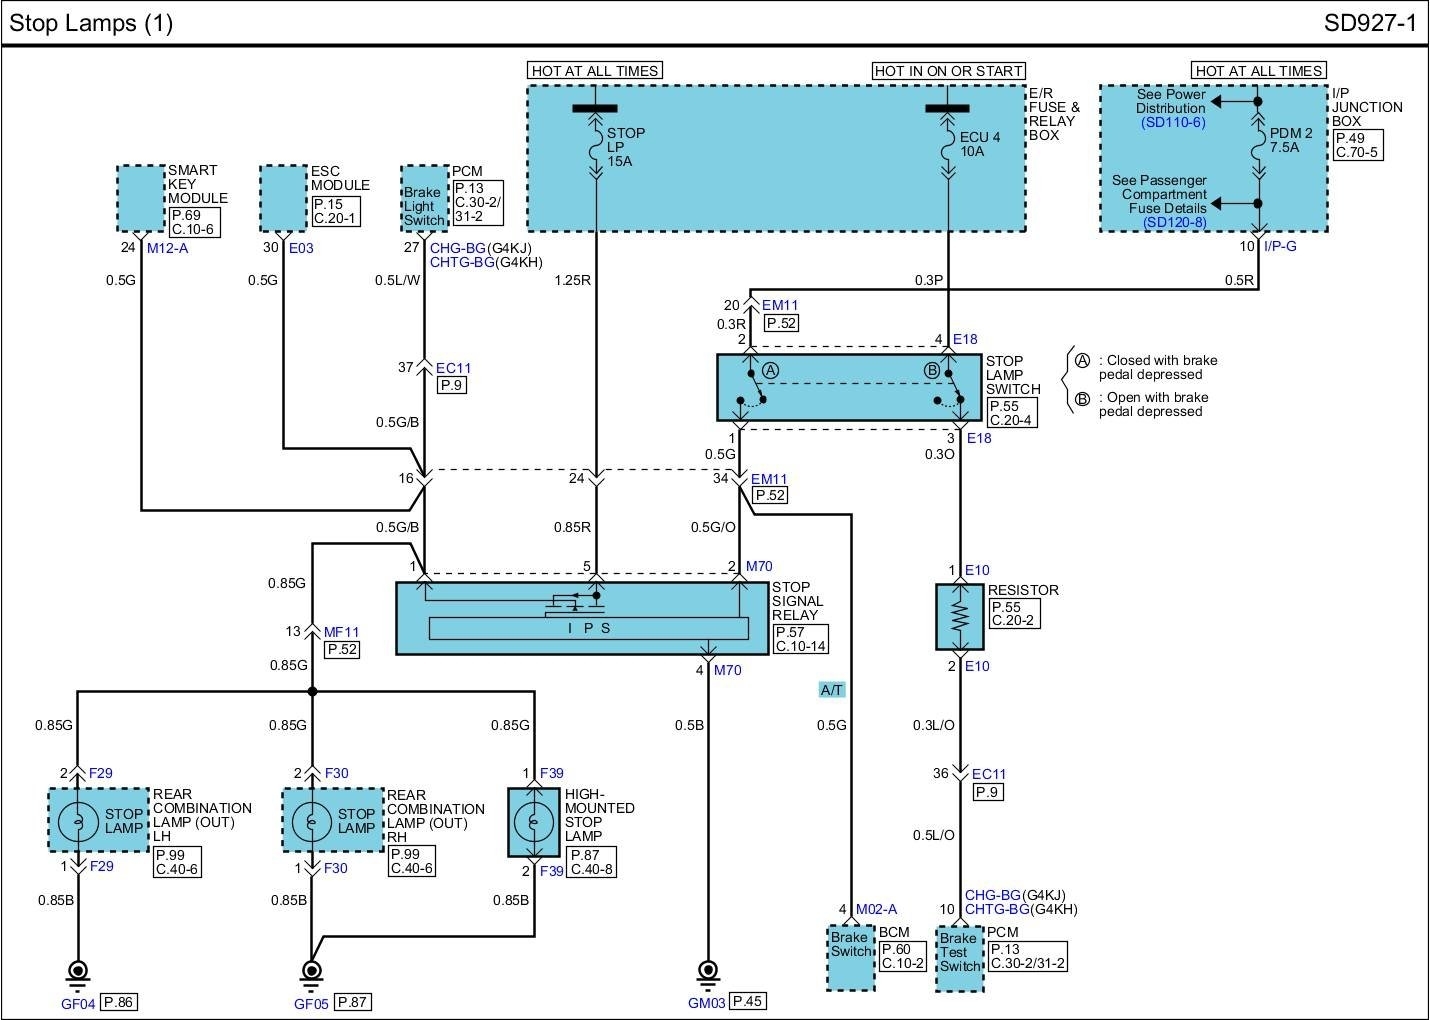Click the 0.3P wire label
This screenshot has width=1430, height=1020.
pyautogui.click(x=929, y=281)
